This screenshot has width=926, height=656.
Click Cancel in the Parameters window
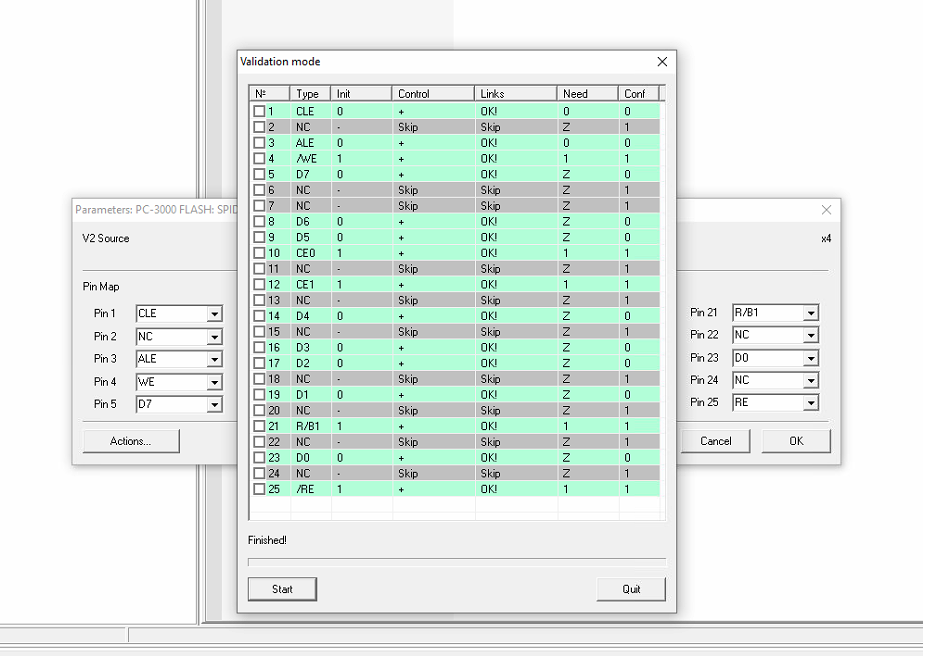tap(716, 441)
